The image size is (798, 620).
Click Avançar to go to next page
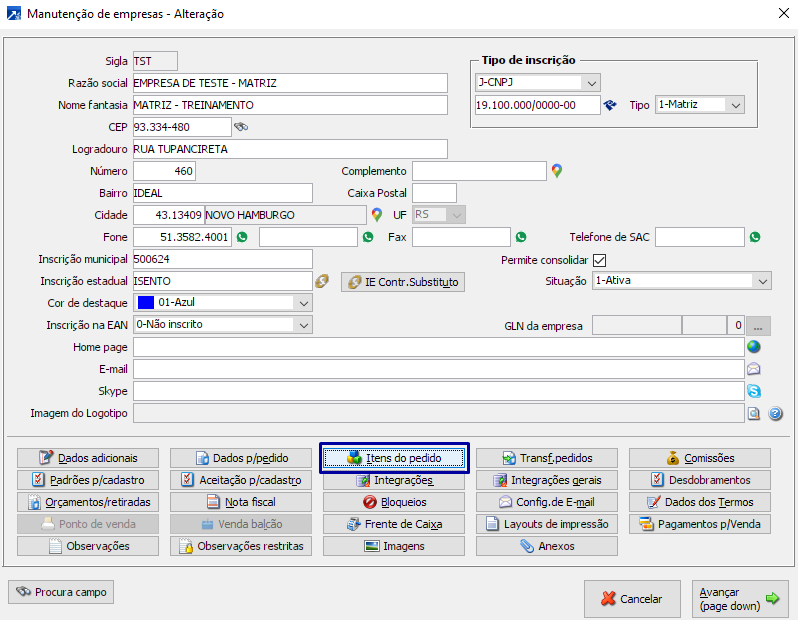(x=738, y=599)
